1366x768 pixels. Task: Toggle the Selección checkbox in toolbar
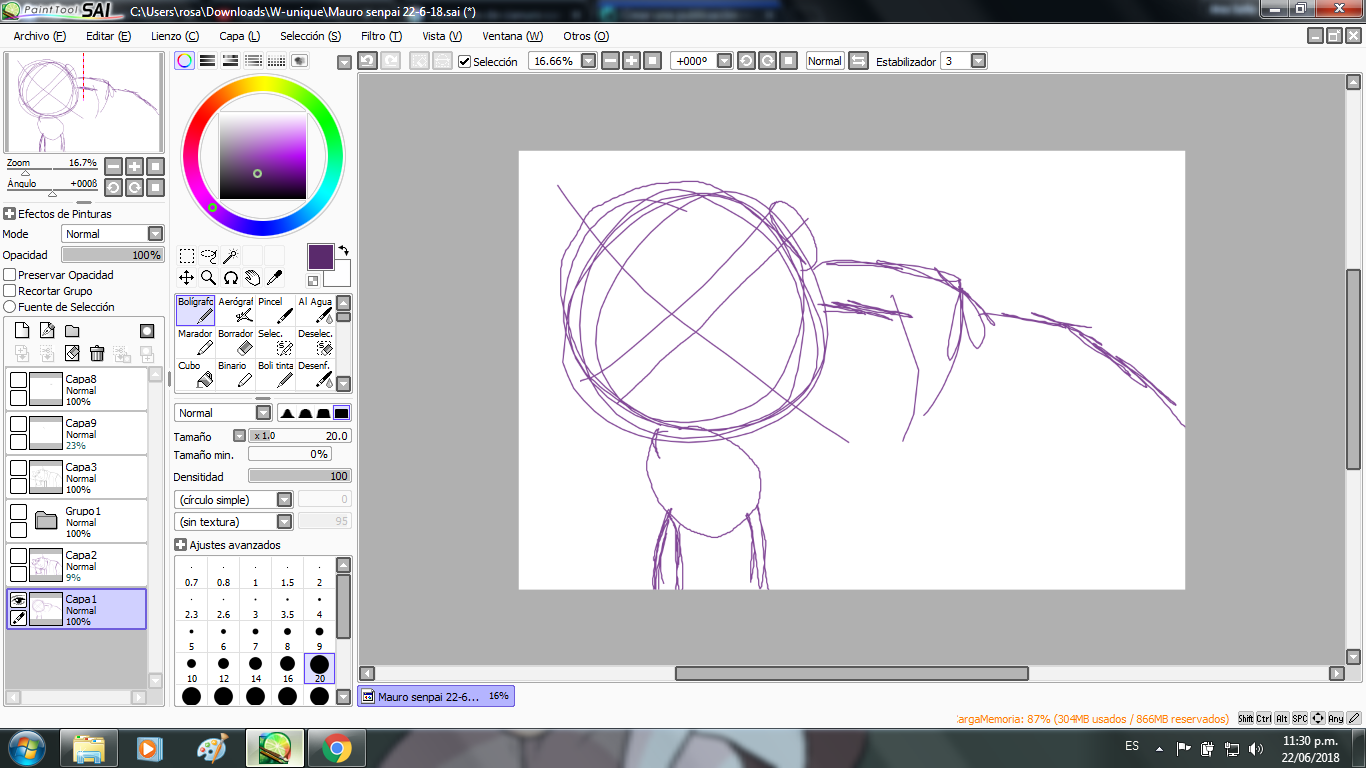click(x=464, y=61)
